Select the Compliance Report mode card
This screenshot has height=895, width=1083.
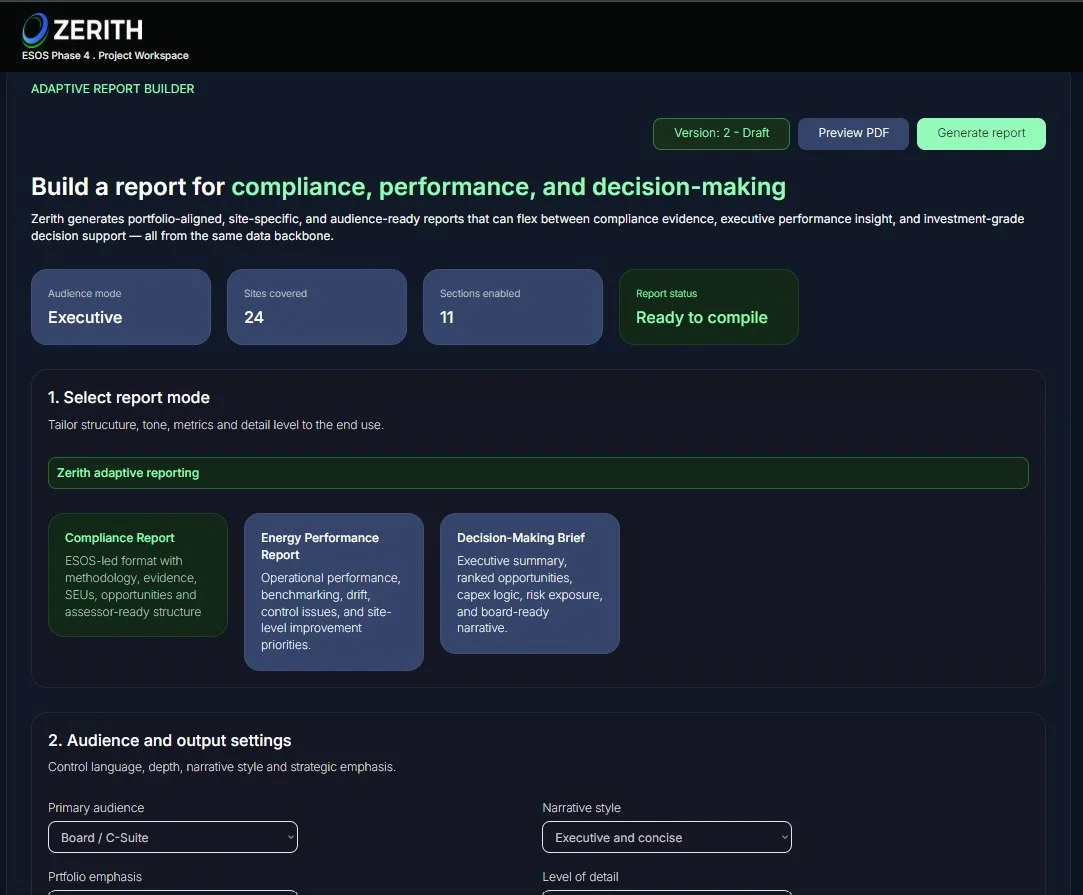pyautogui.click(x=137, y=575)
